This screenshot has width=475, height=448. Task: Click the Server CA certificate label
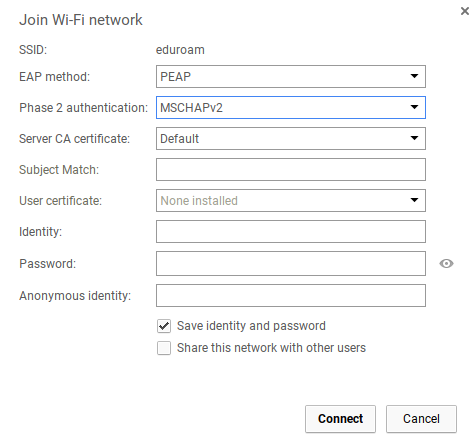[x=74, y=139]
